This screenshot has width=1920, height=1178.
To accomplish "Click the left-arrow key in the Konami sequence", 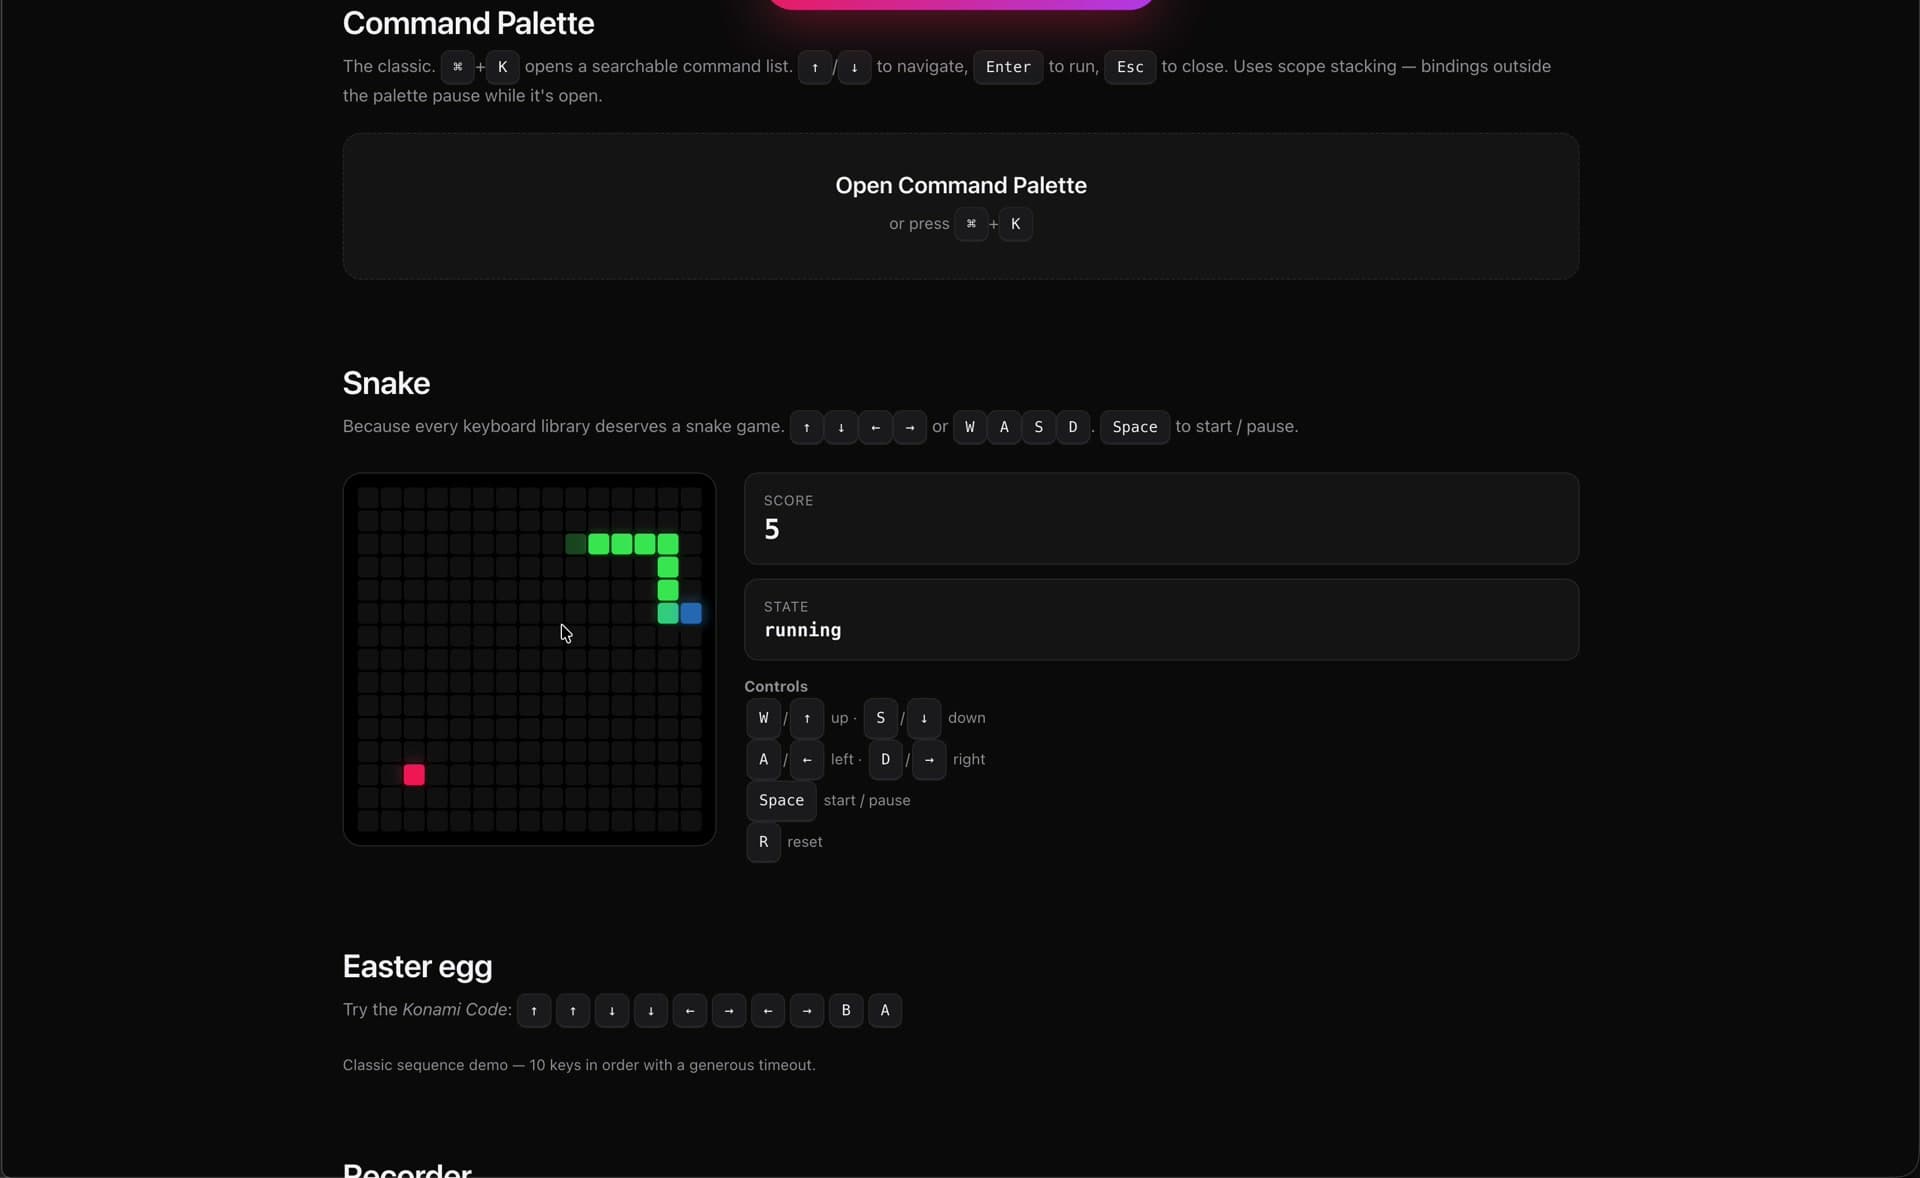I will [690, 1011].
